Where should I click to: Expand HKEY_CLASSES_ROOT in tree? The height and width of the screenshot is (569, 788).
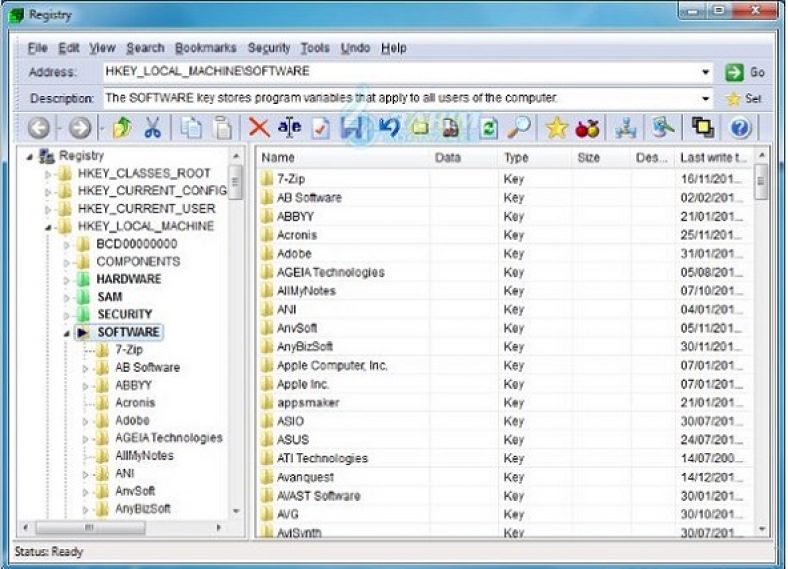click(x=48, y=174)
